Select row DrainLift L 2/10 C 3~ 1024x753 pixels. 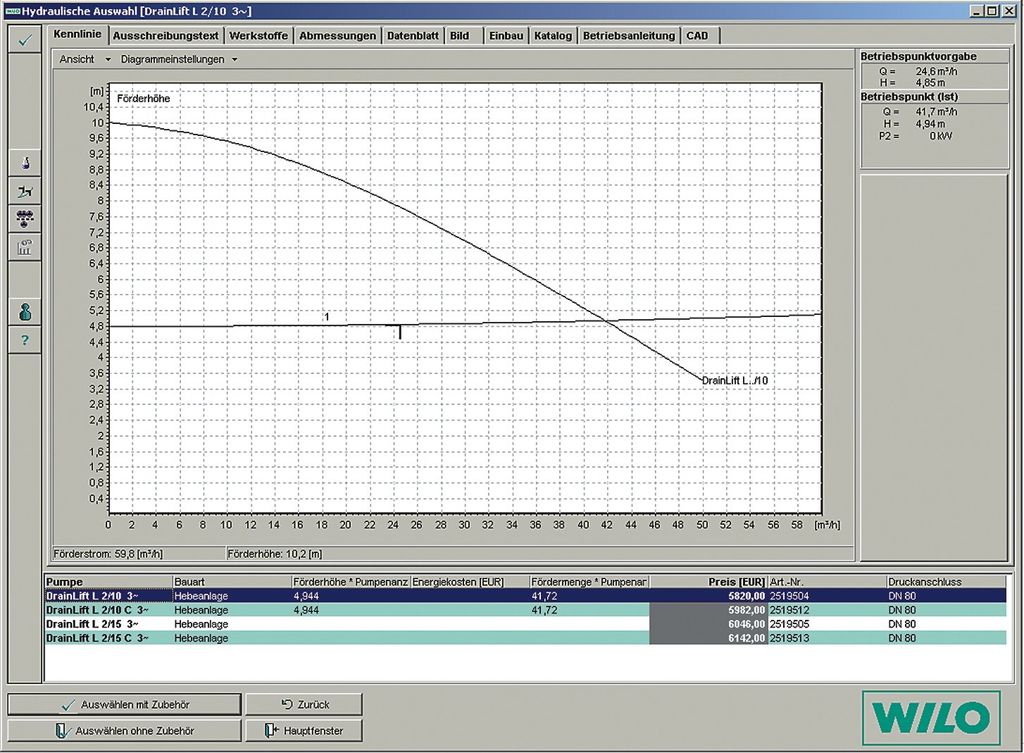coord(525,610)
